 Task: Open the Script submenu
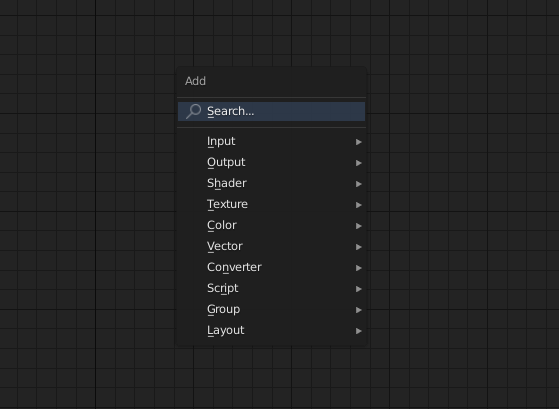(x=271, y=289)
